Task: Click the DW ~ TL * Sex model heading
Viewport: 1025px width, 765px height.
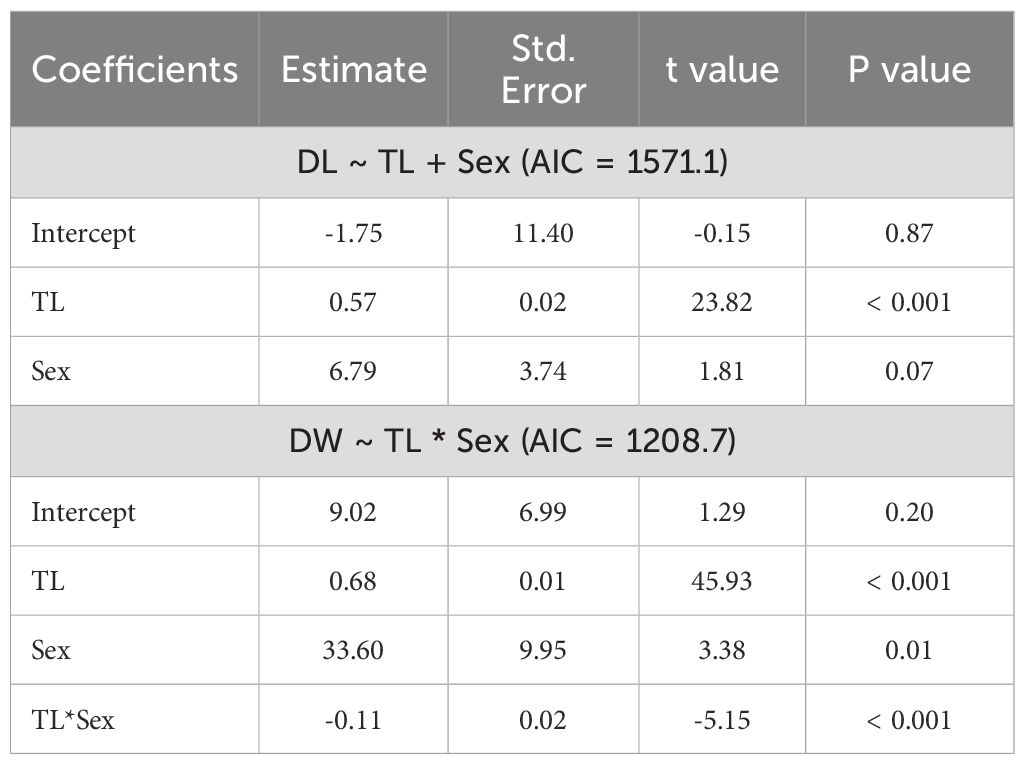Action: [x=512, y=441]
